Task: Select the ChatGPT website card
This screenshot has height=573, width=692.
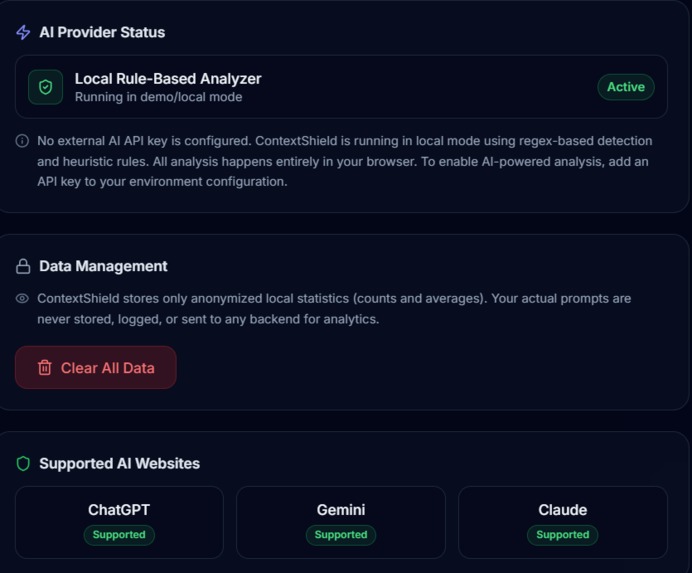Action: 119,522
